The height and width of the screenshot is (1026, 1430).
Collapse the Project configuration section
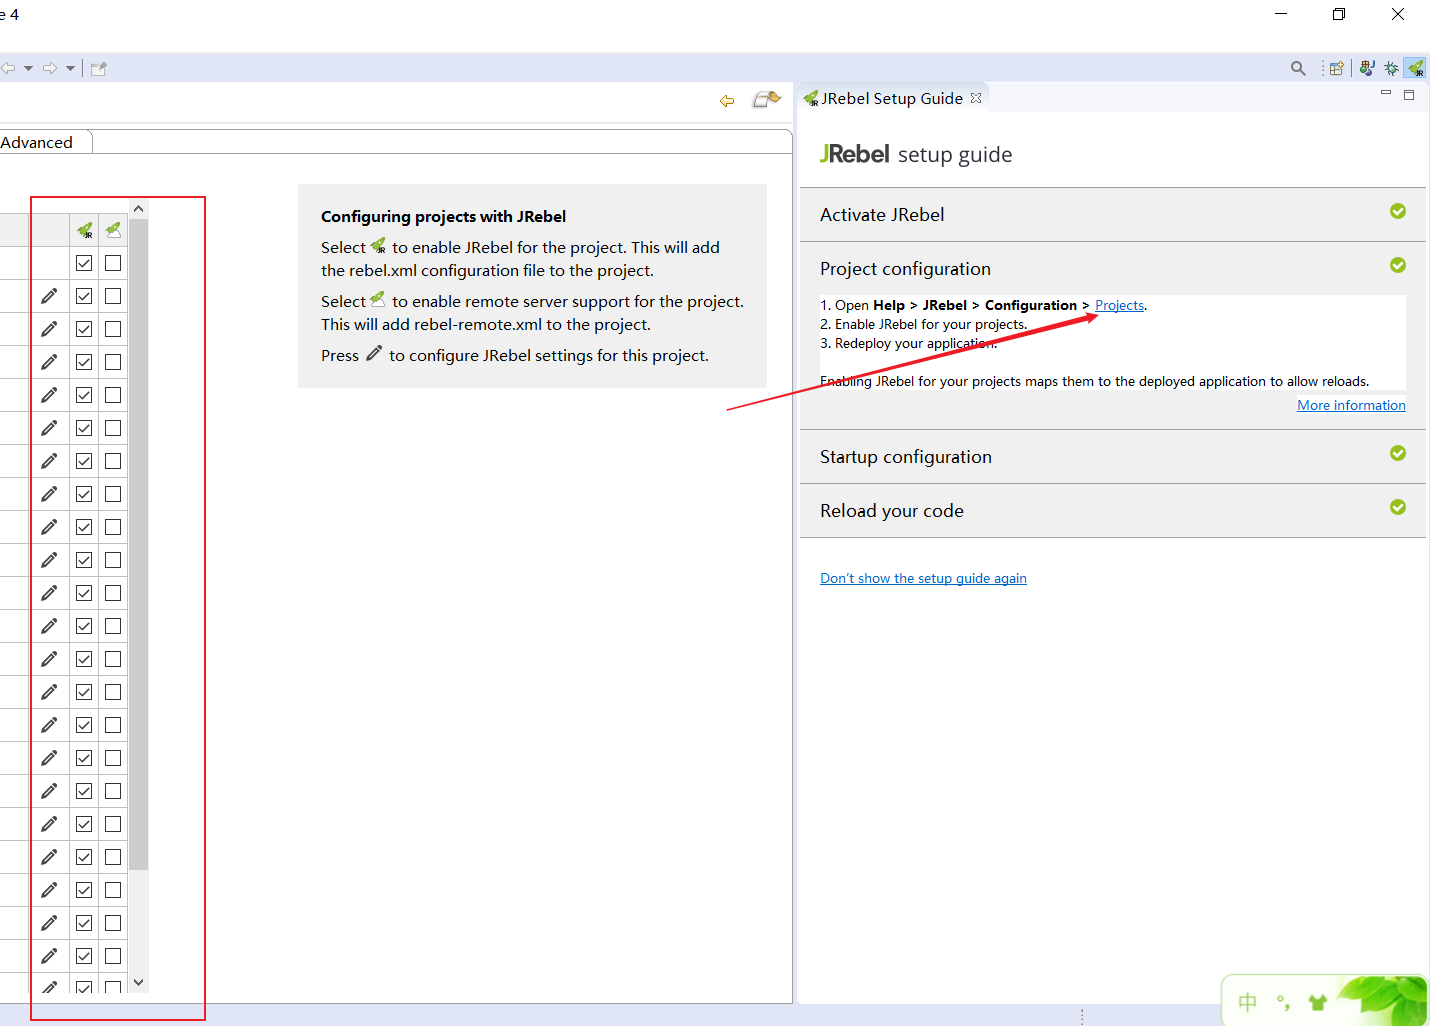(1112, 268)
